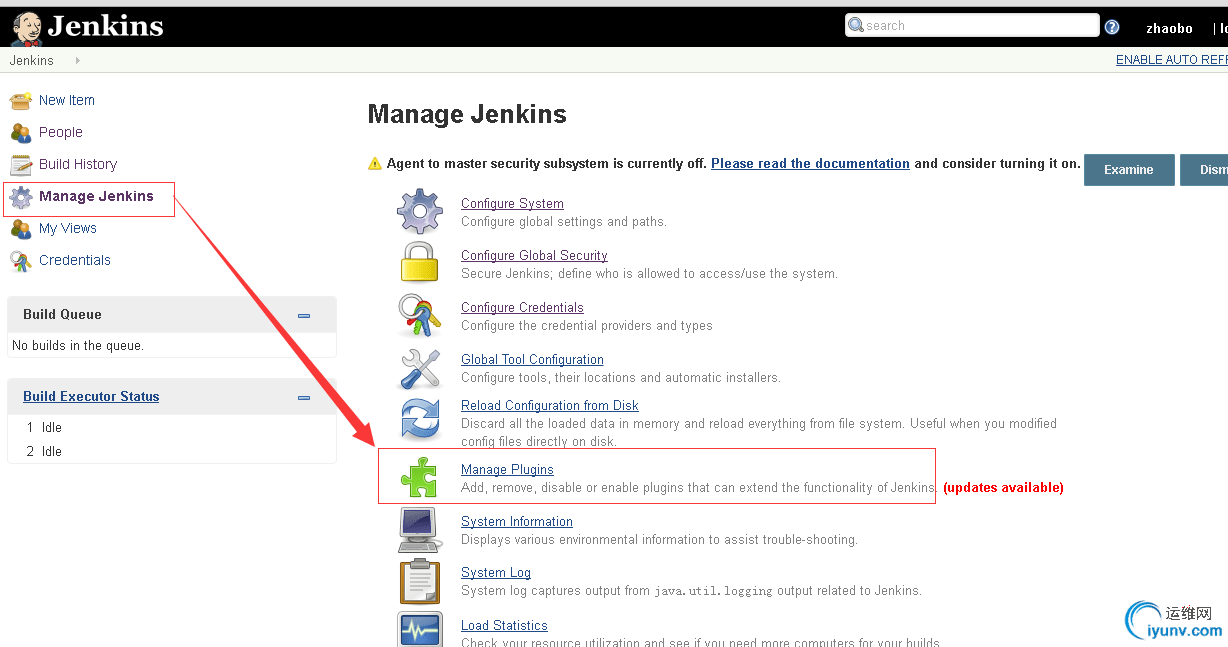Screen dimensions: 1228x647
Task: Open New Item in the sidebar
Action: coord(67,100)
